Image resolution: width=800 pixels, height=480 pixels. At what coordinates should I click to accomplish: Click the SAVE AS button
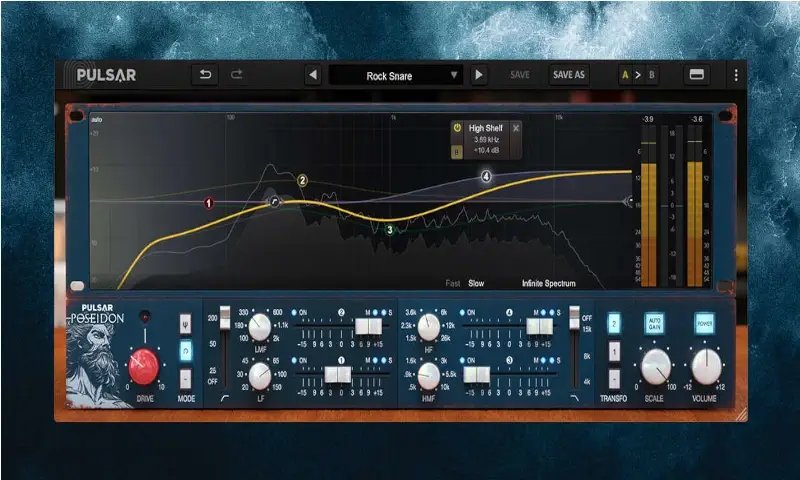coord(569,74)
